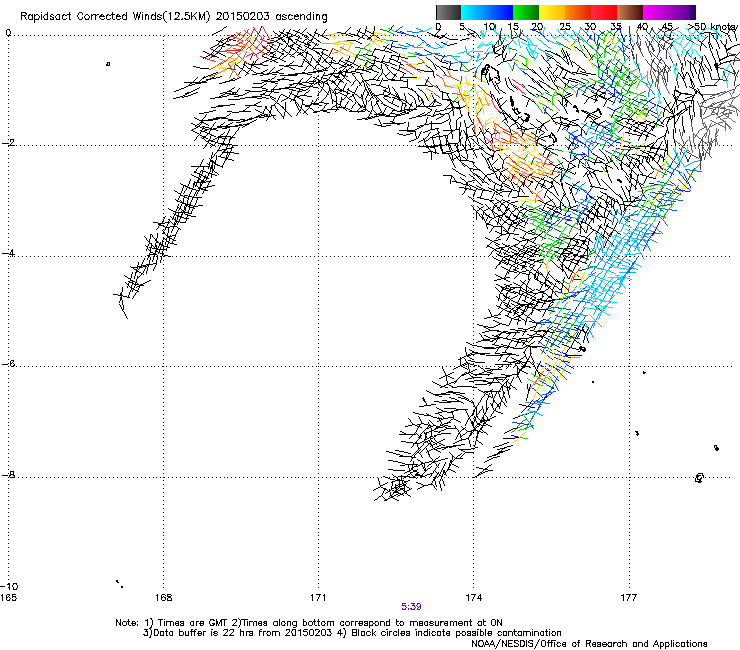Click the brown 35-40 knots legend segment

click(630, 12)
